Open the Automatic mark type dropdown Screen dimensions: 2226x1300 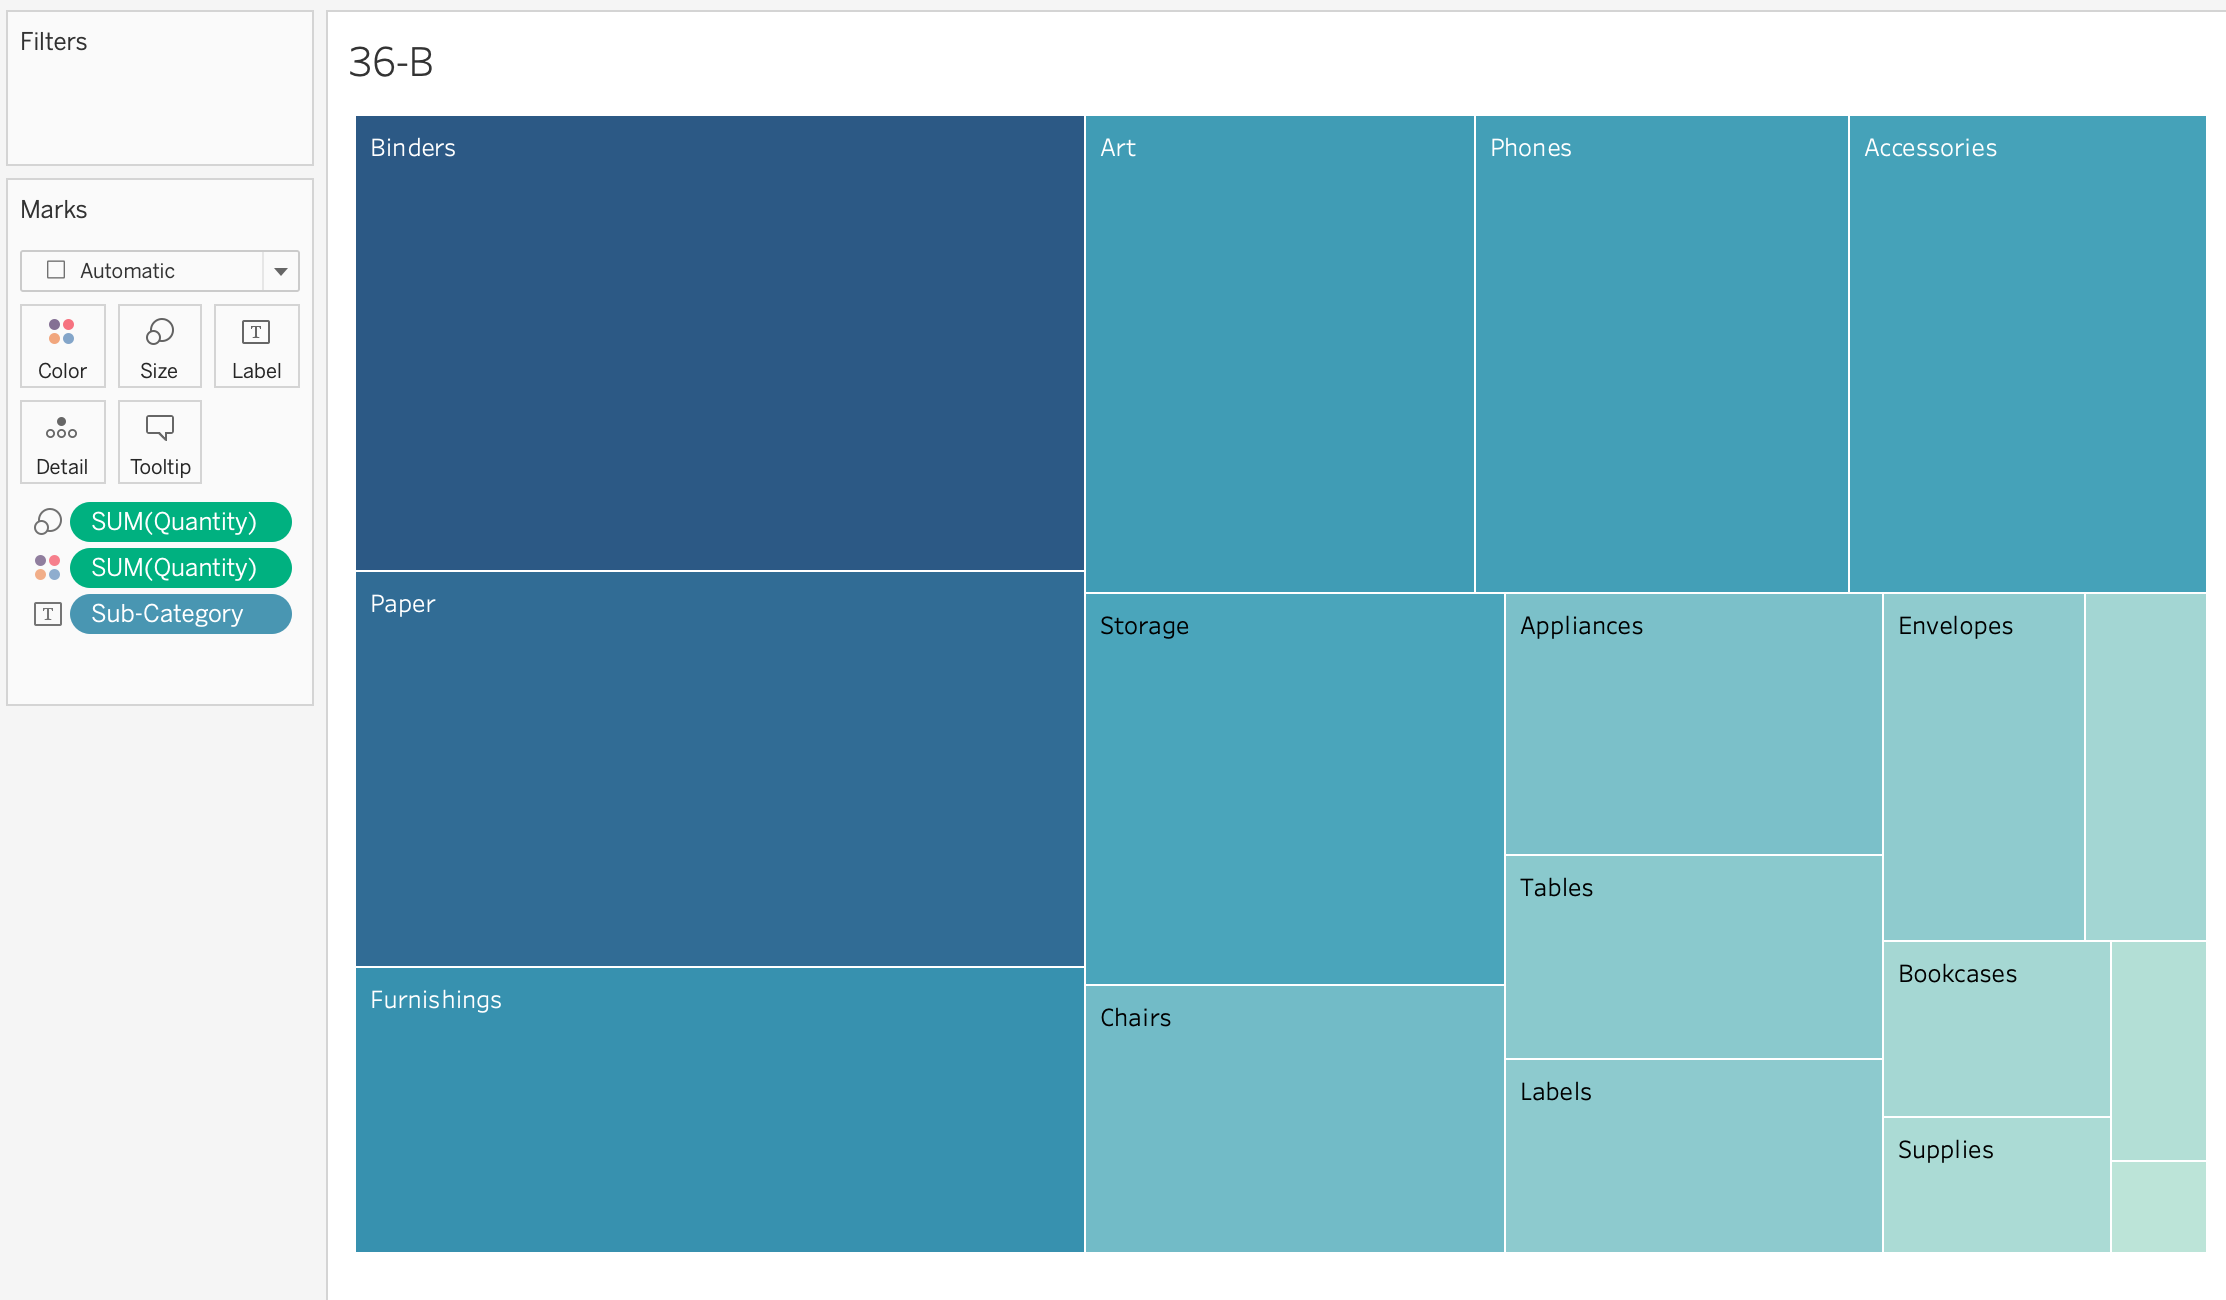click(142, 271)
